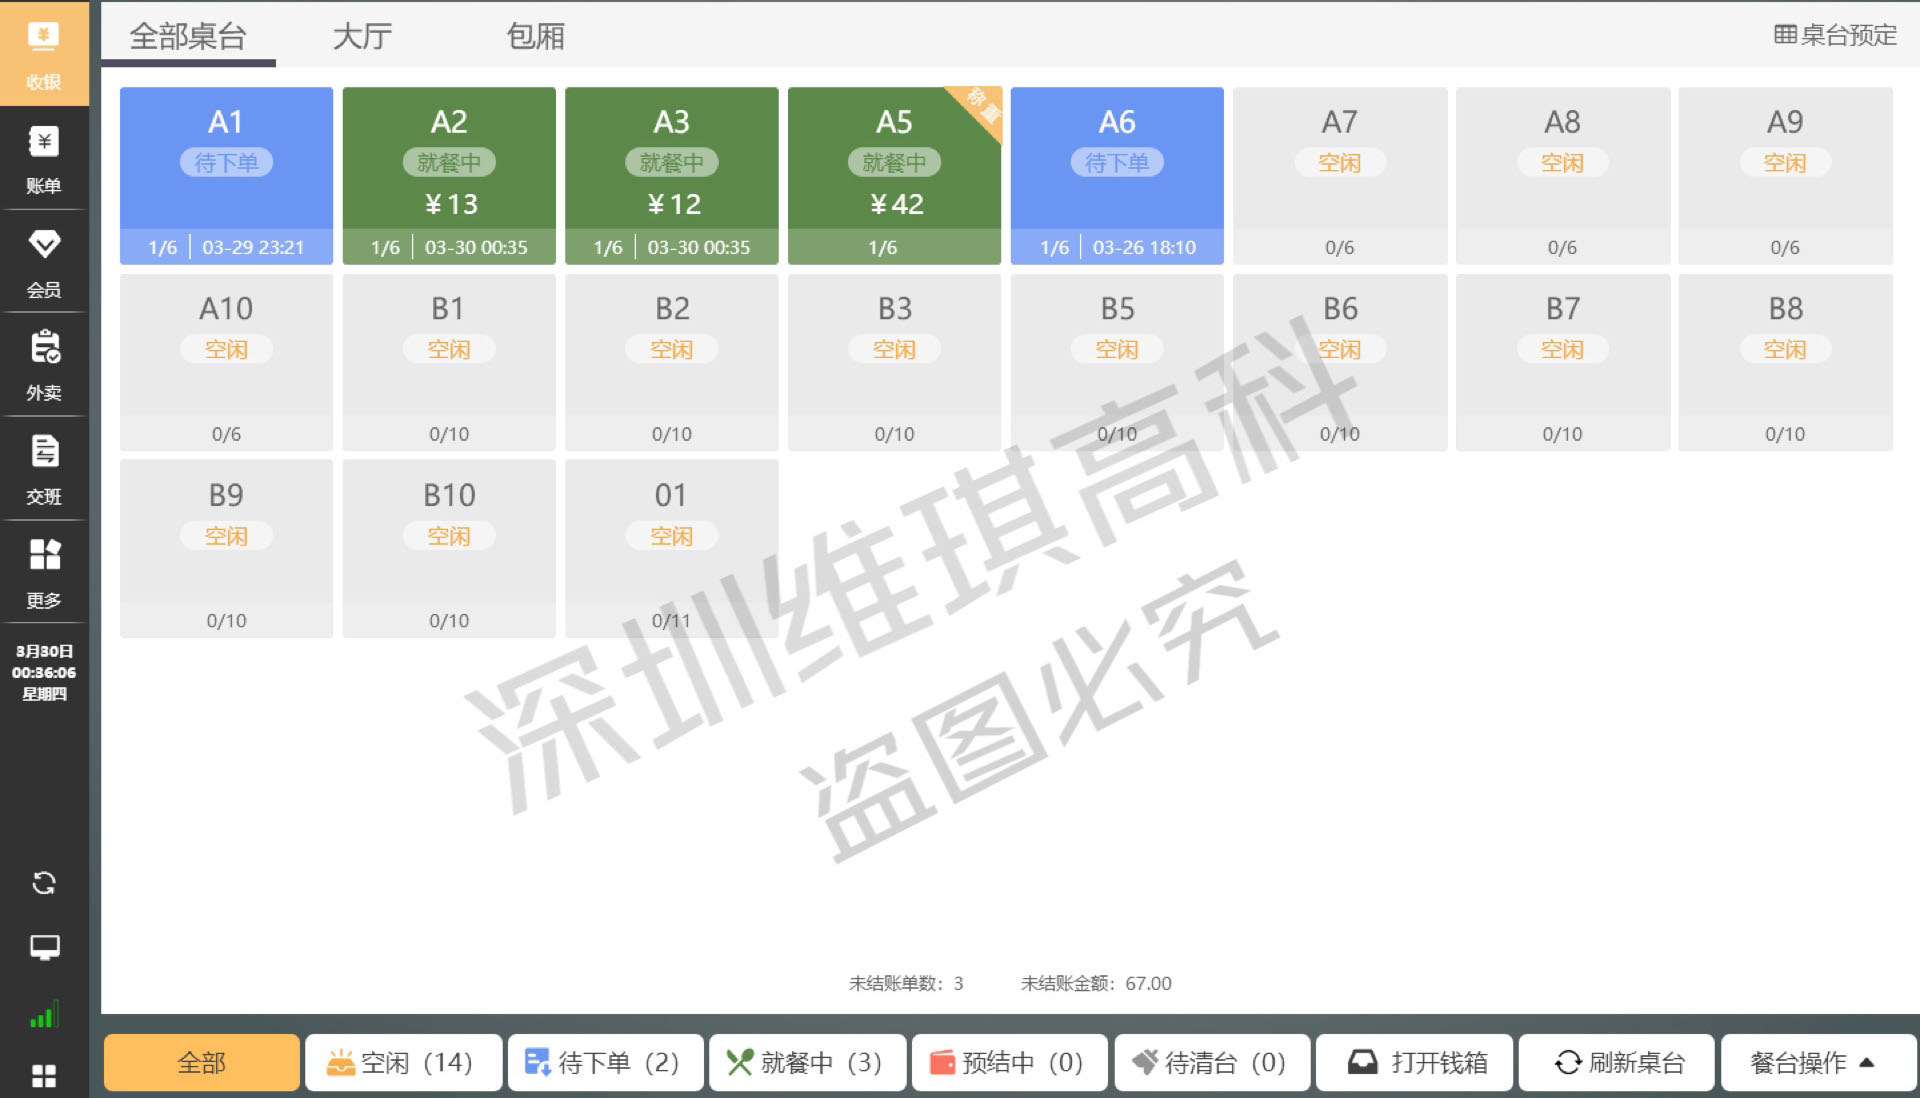The image size is (1920, 1098).
Task: Filter tables by 待下单 (2)
Action: (x=605, y=1062)
